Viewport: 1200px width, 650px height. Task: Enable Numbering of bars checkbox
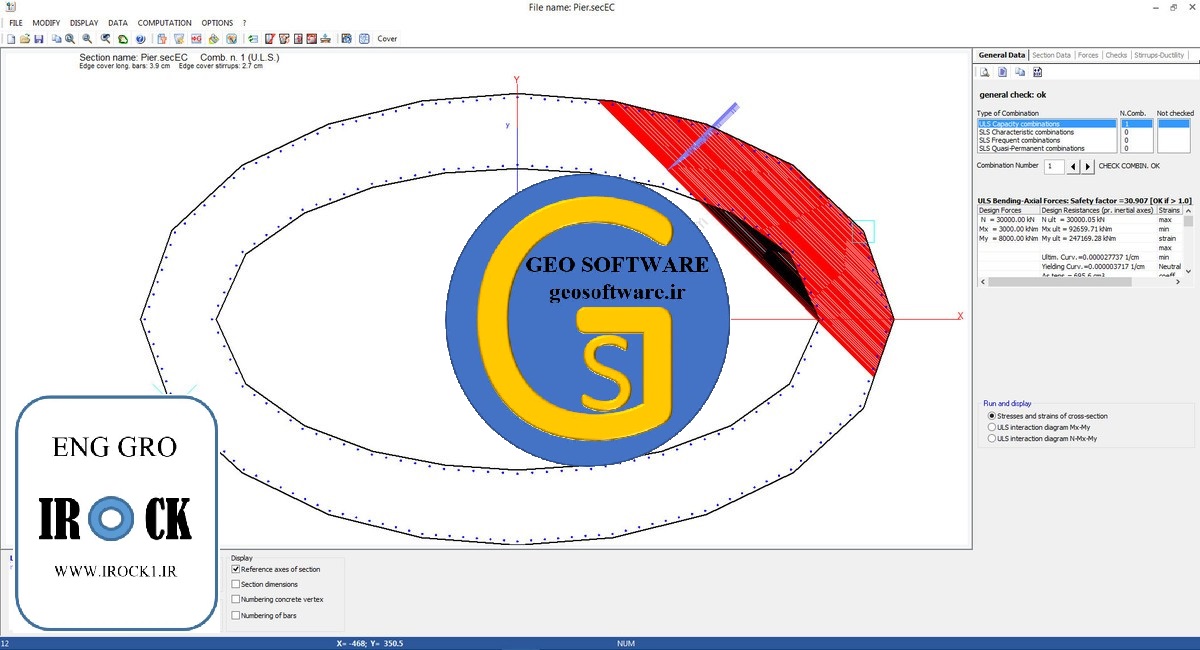tap(236, 615)
